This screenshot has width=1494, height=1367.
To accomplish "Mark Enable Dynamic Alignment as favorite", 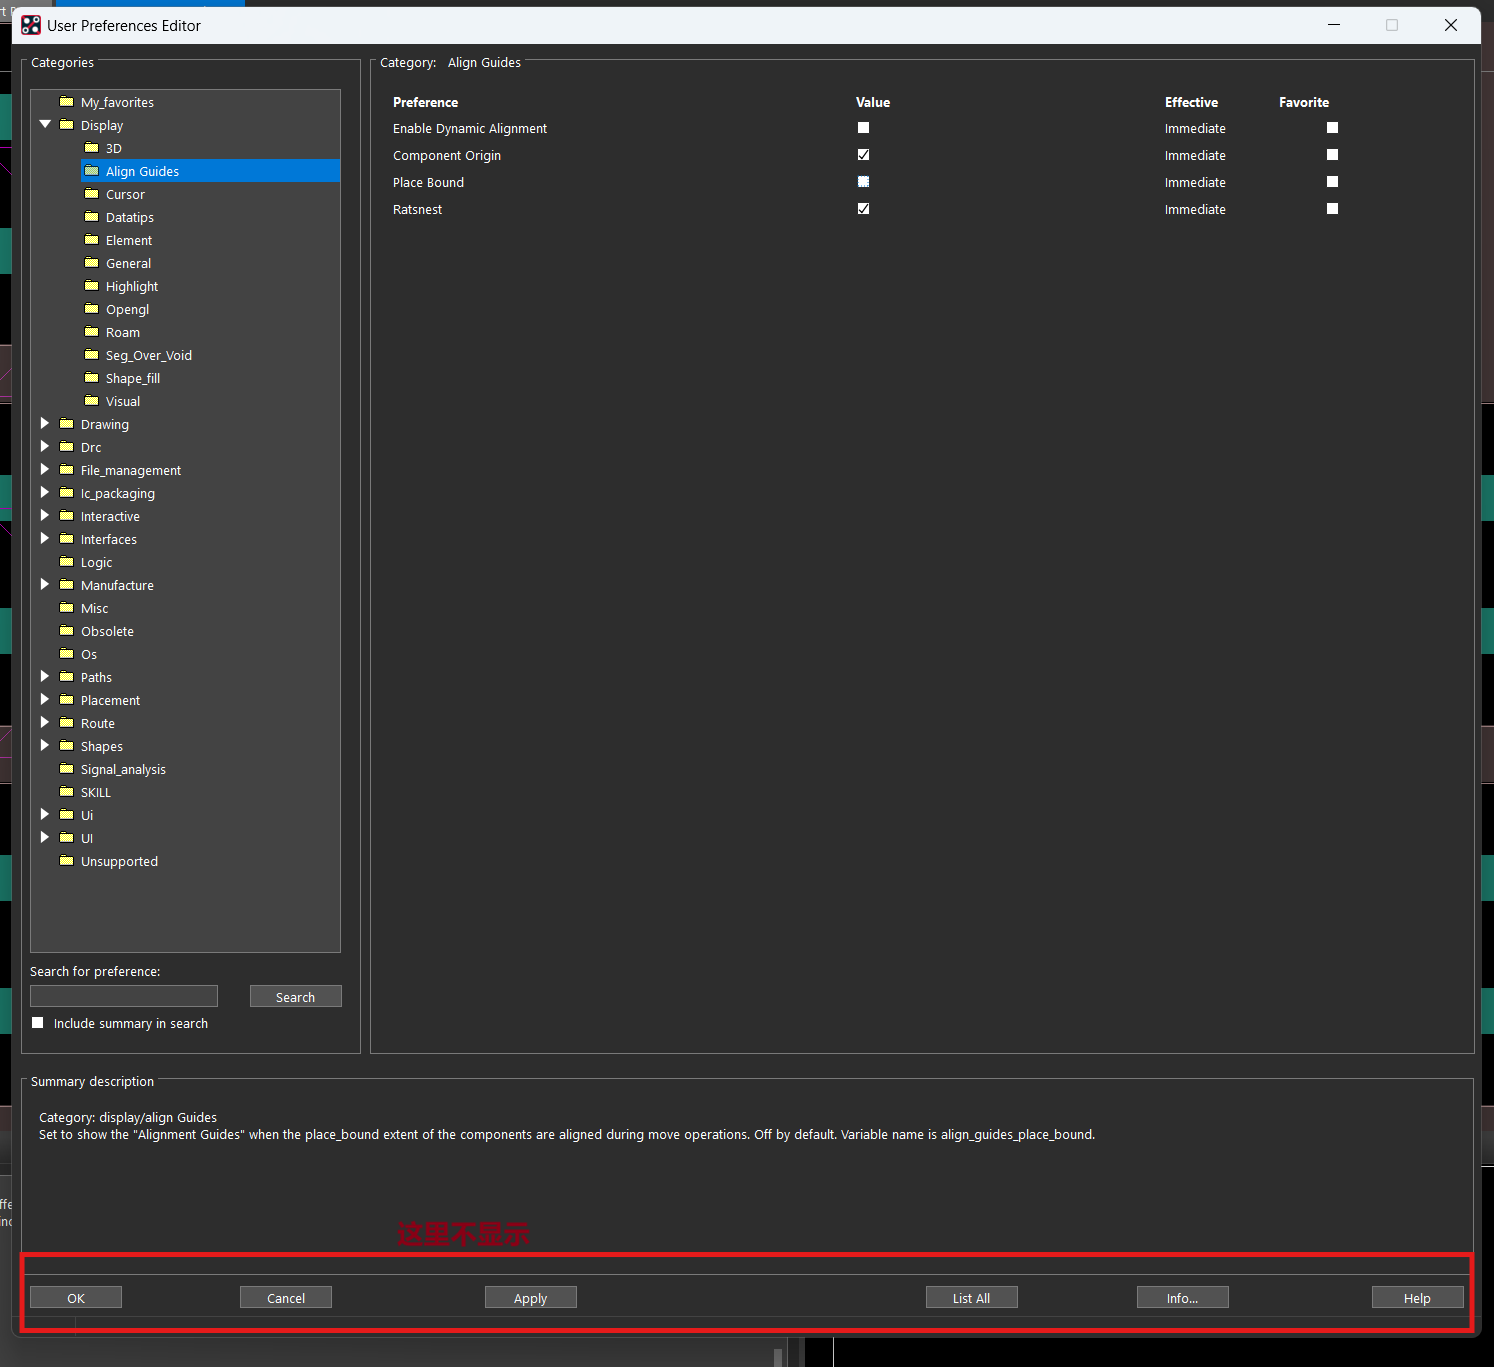I will [x=1333, y=128].
